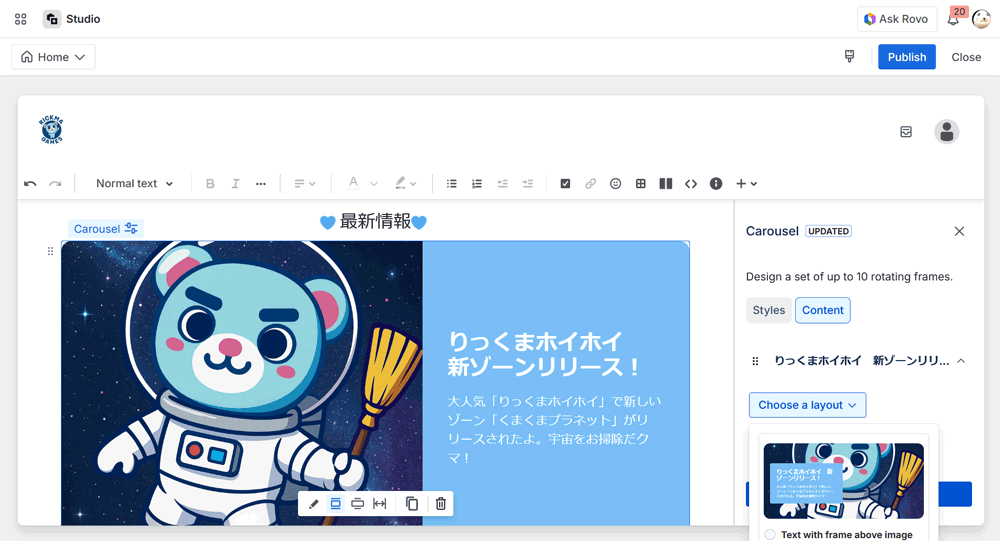1000x541 pixels.
Task: Expand the text color chevron
Action: [374, 184]
